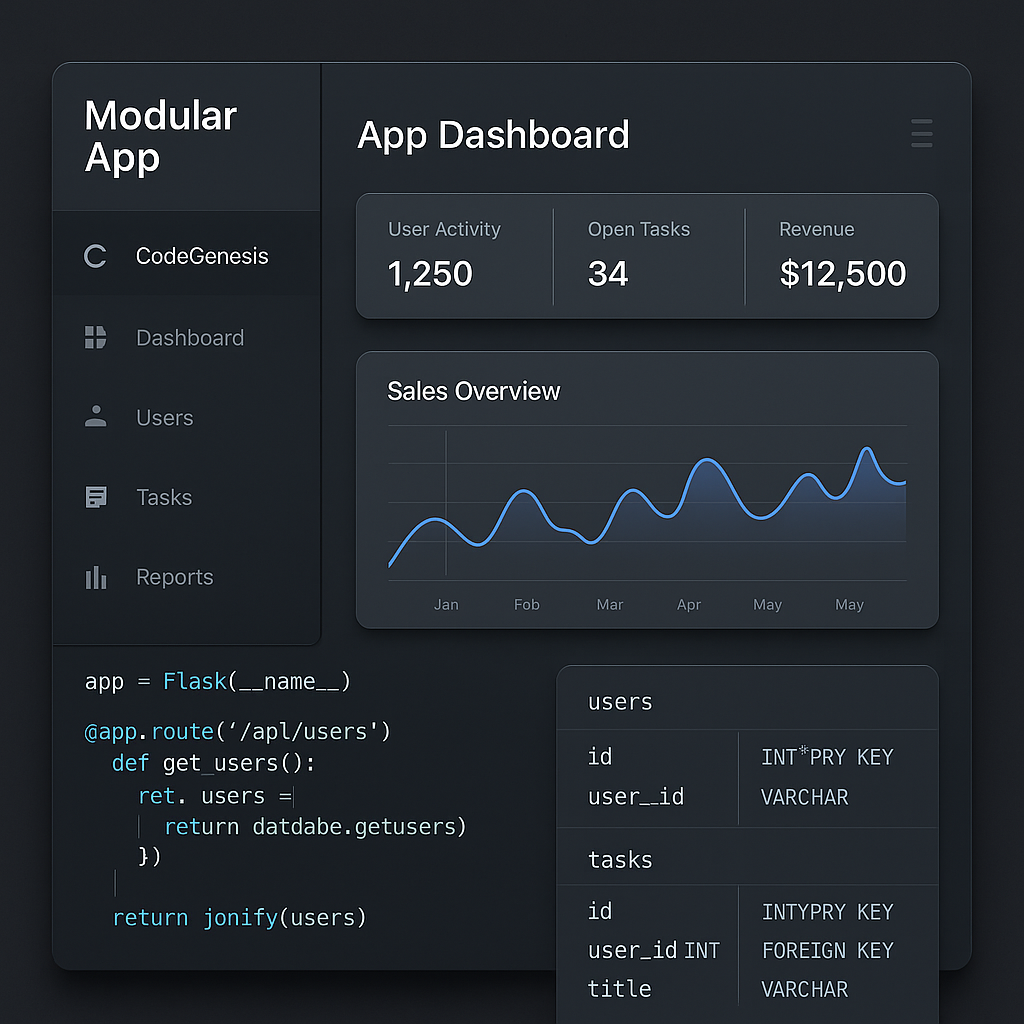Click the Tasks note icon
Screen dimensions: 1024x1024
(96, 497)
